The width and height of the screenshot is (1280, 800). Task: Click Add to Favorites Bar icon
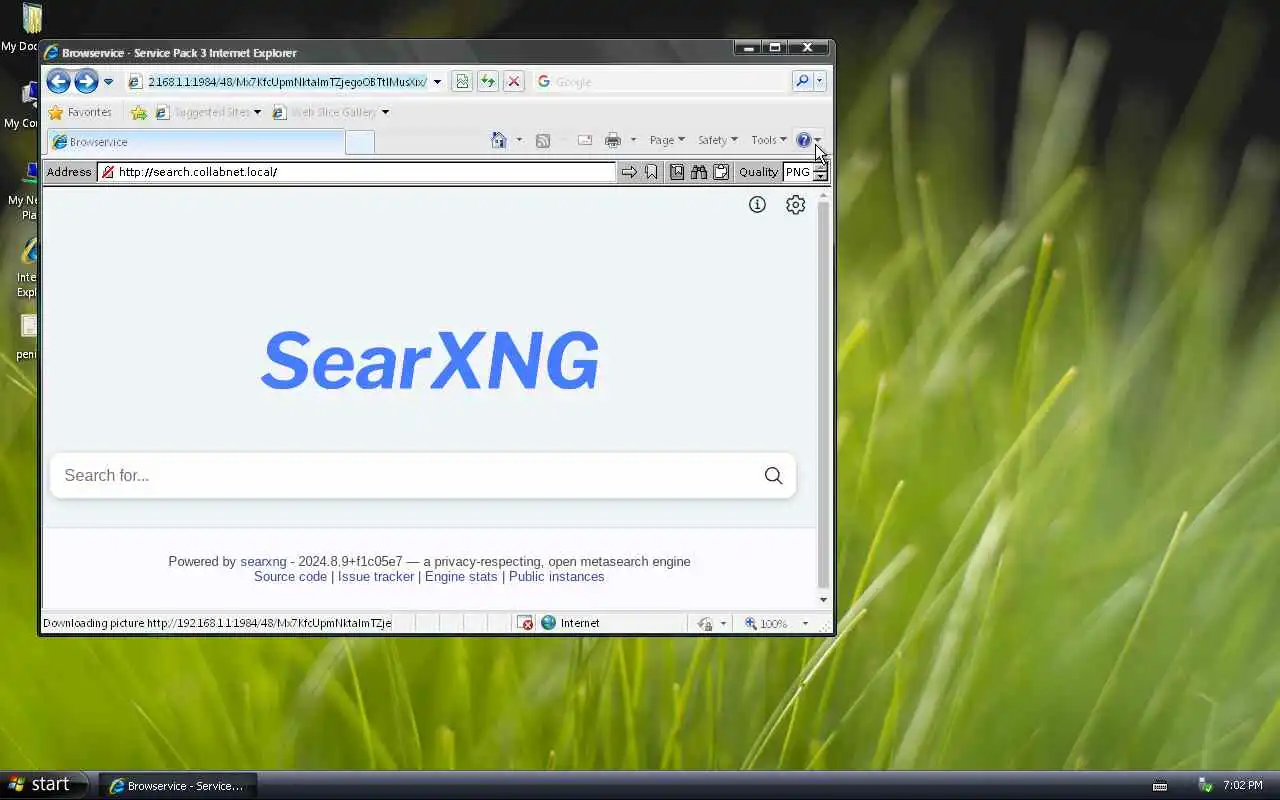139,112
